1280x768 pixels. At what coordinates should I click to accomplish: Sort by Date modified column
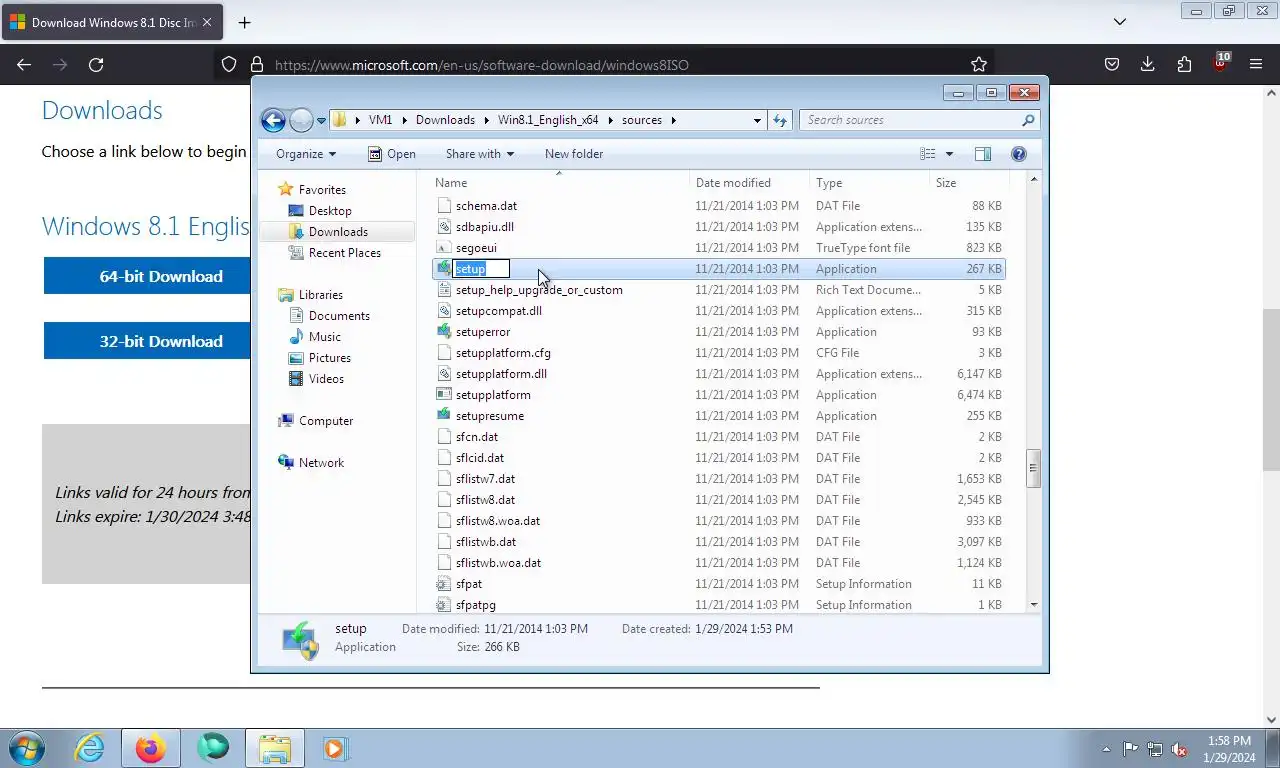click(x=750, y=183)
